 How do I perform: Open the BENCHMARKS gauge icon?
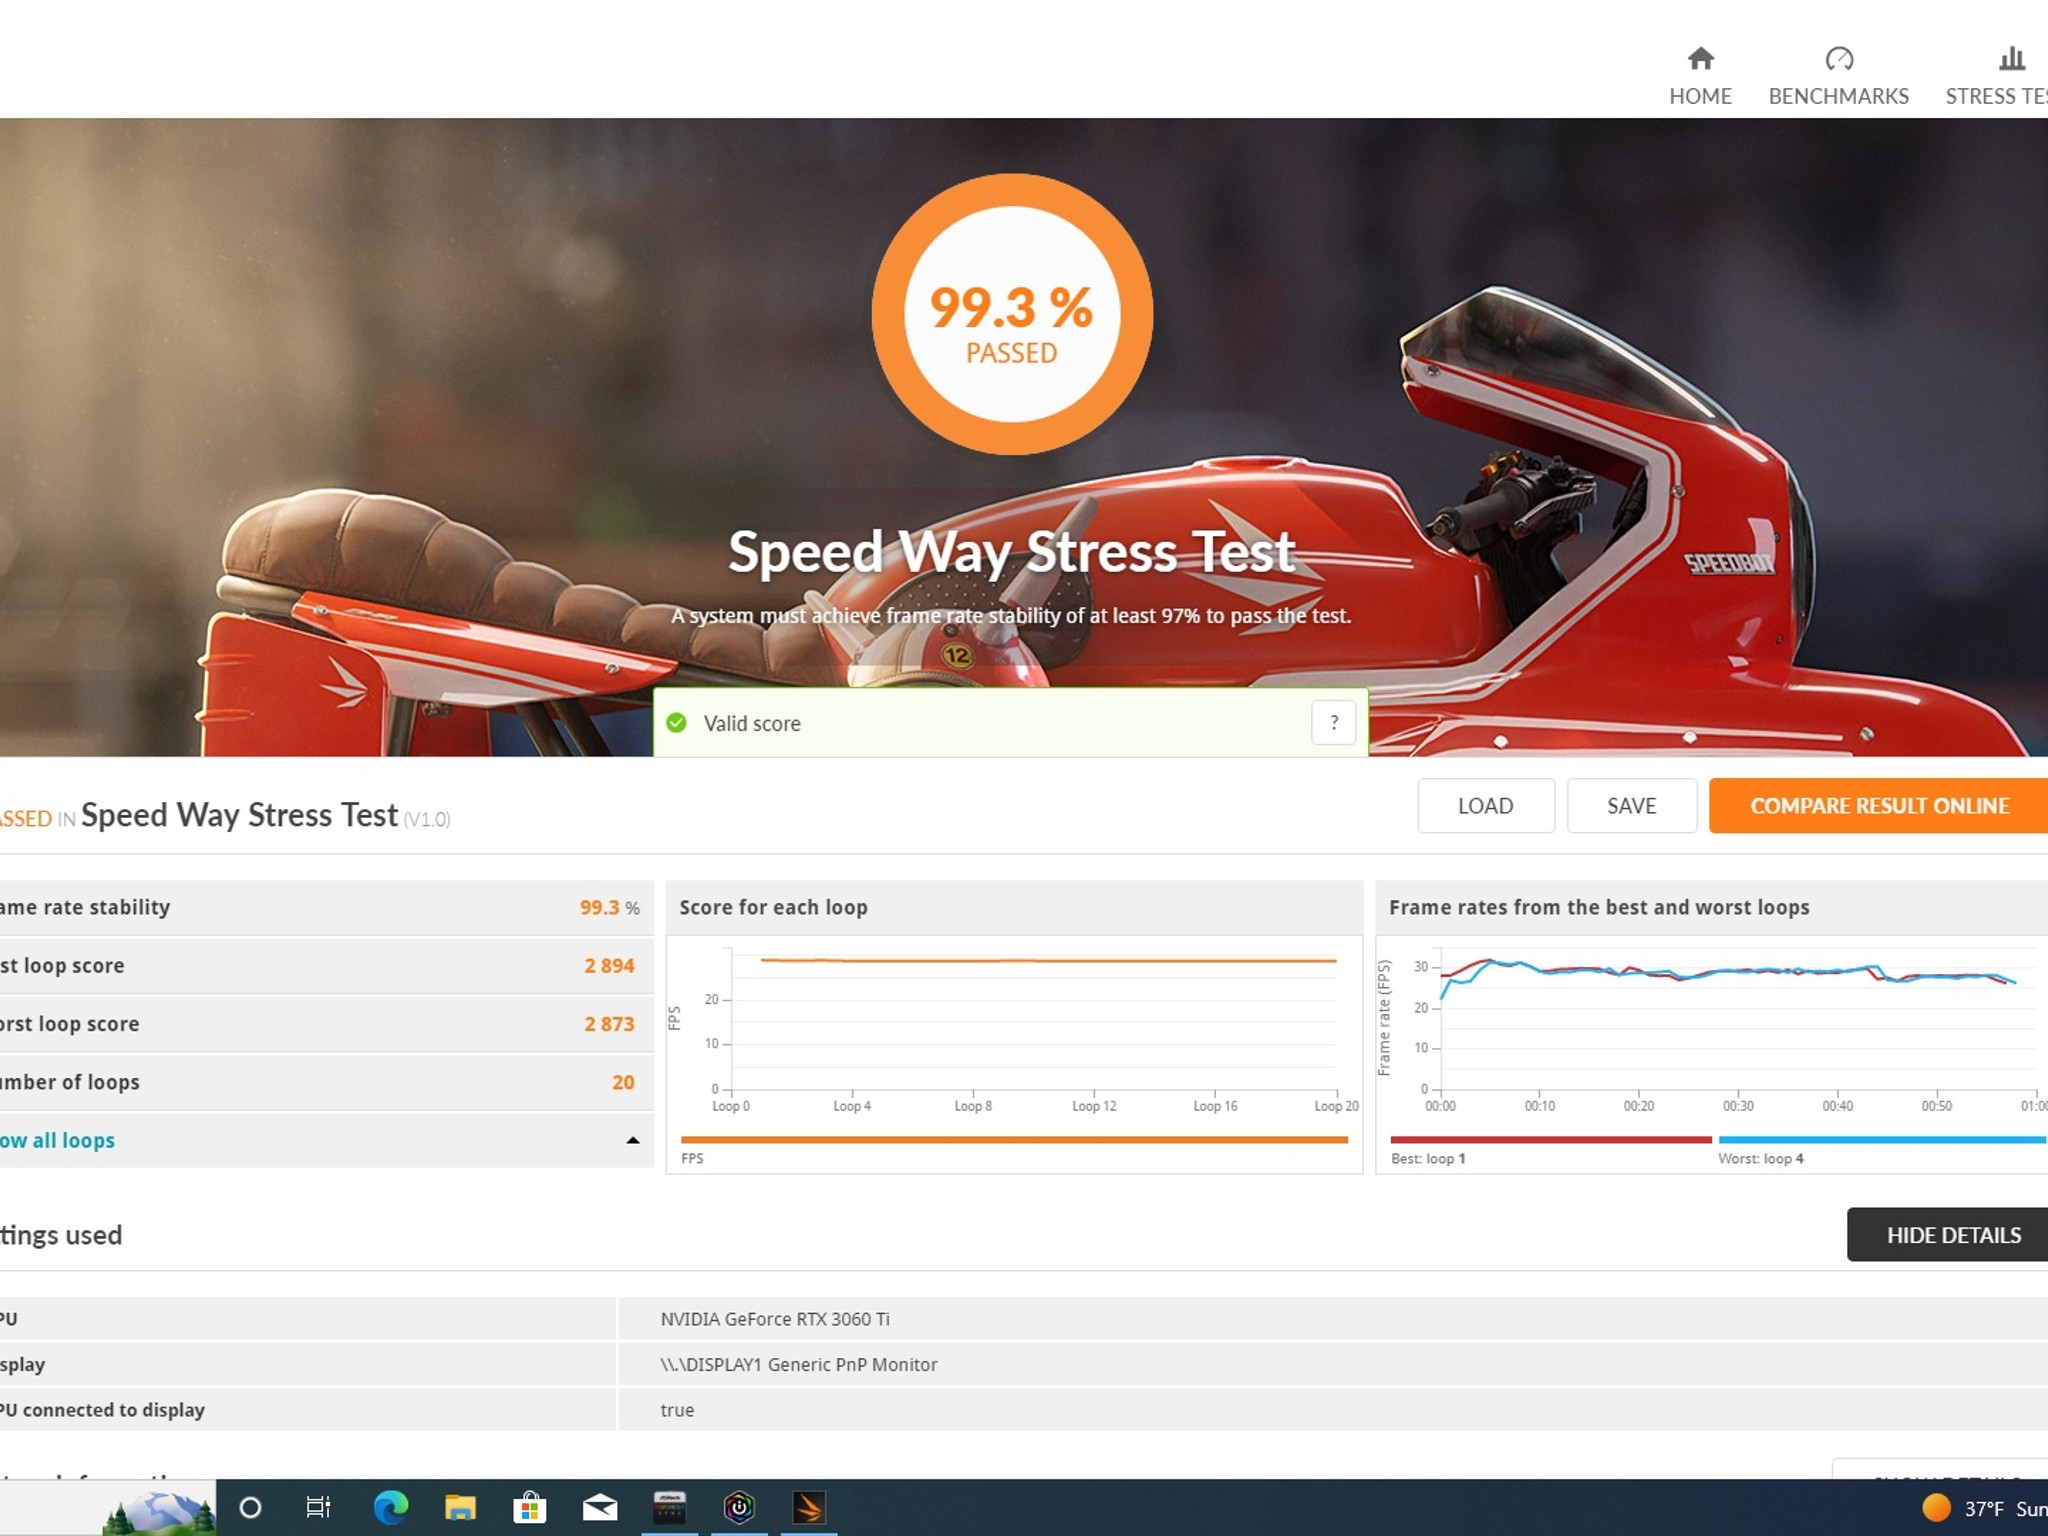coord(1838,59)
